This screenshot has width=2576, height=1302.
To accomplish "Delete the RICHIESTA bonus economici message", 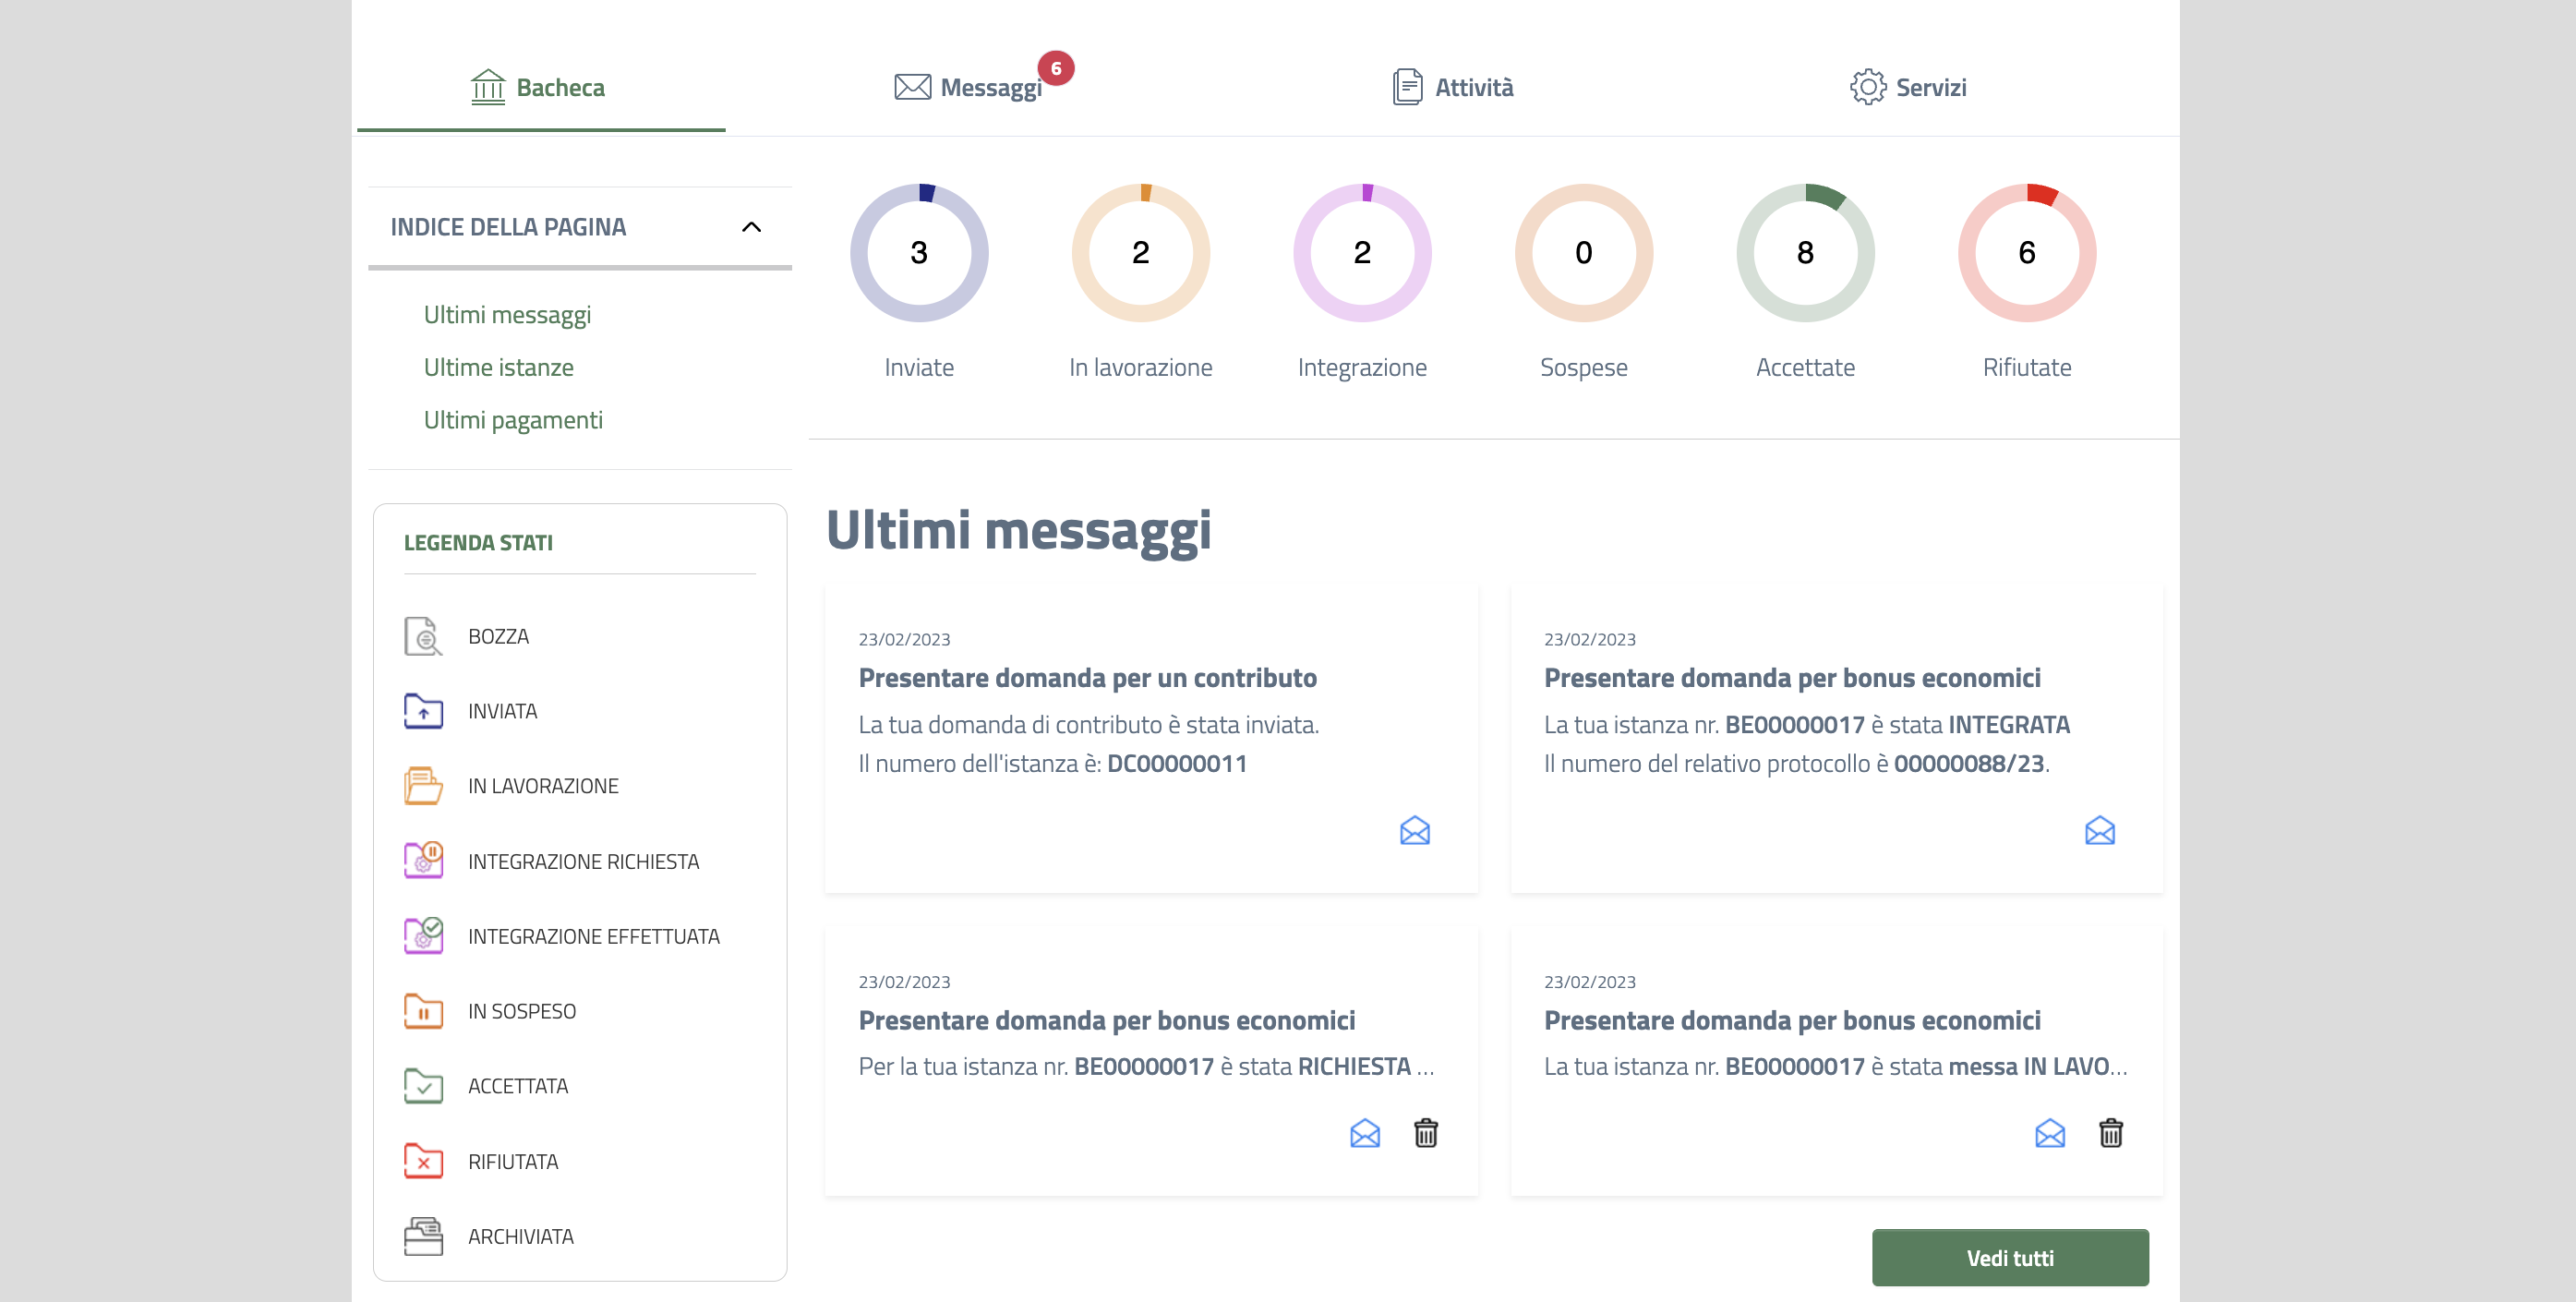I will tap(1425, 1133).
